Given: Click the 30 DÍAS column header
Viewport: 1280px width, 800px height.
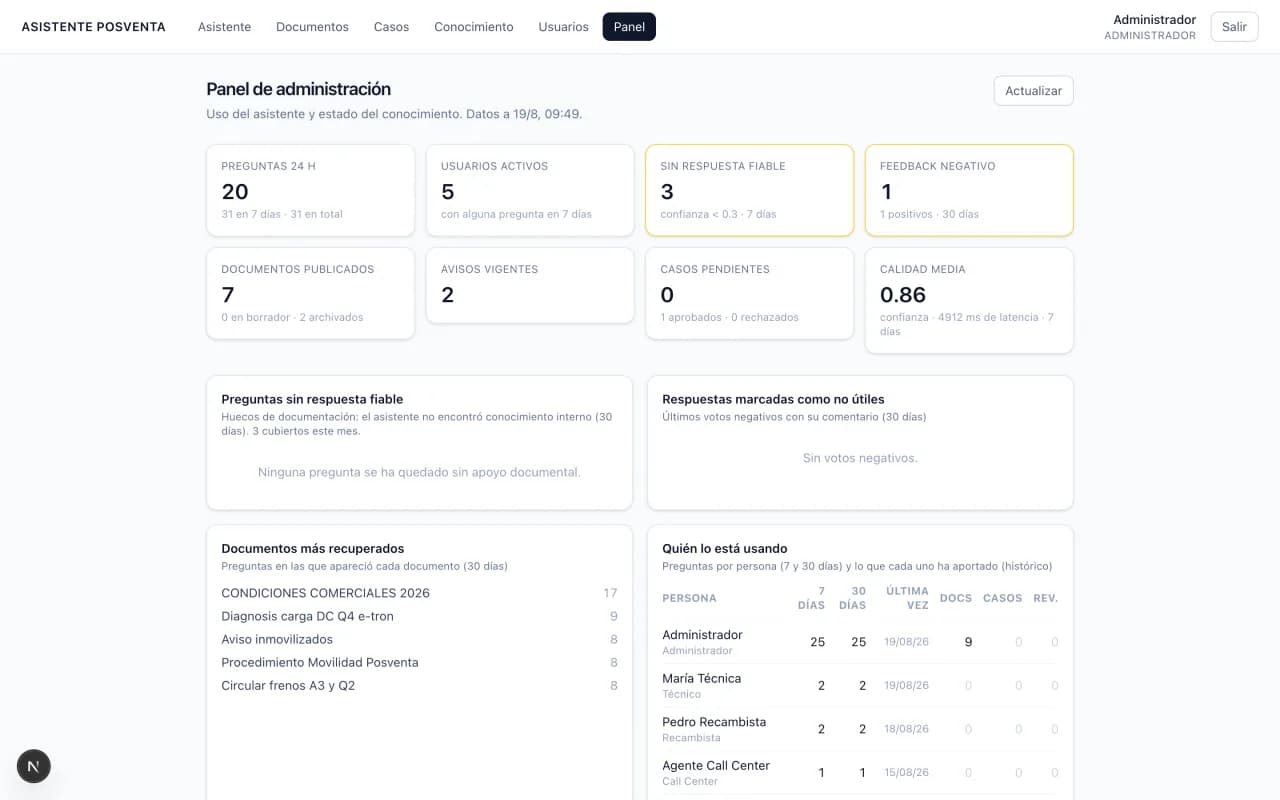Looking at the screenshot, I should click(x=852, y=598).
